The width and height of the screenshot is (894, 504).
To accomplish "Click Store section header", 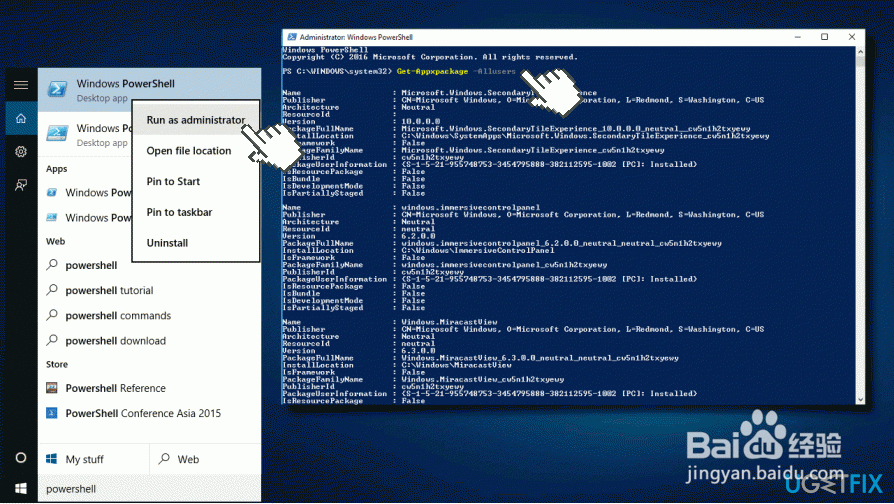I will [x=56, y=364].
